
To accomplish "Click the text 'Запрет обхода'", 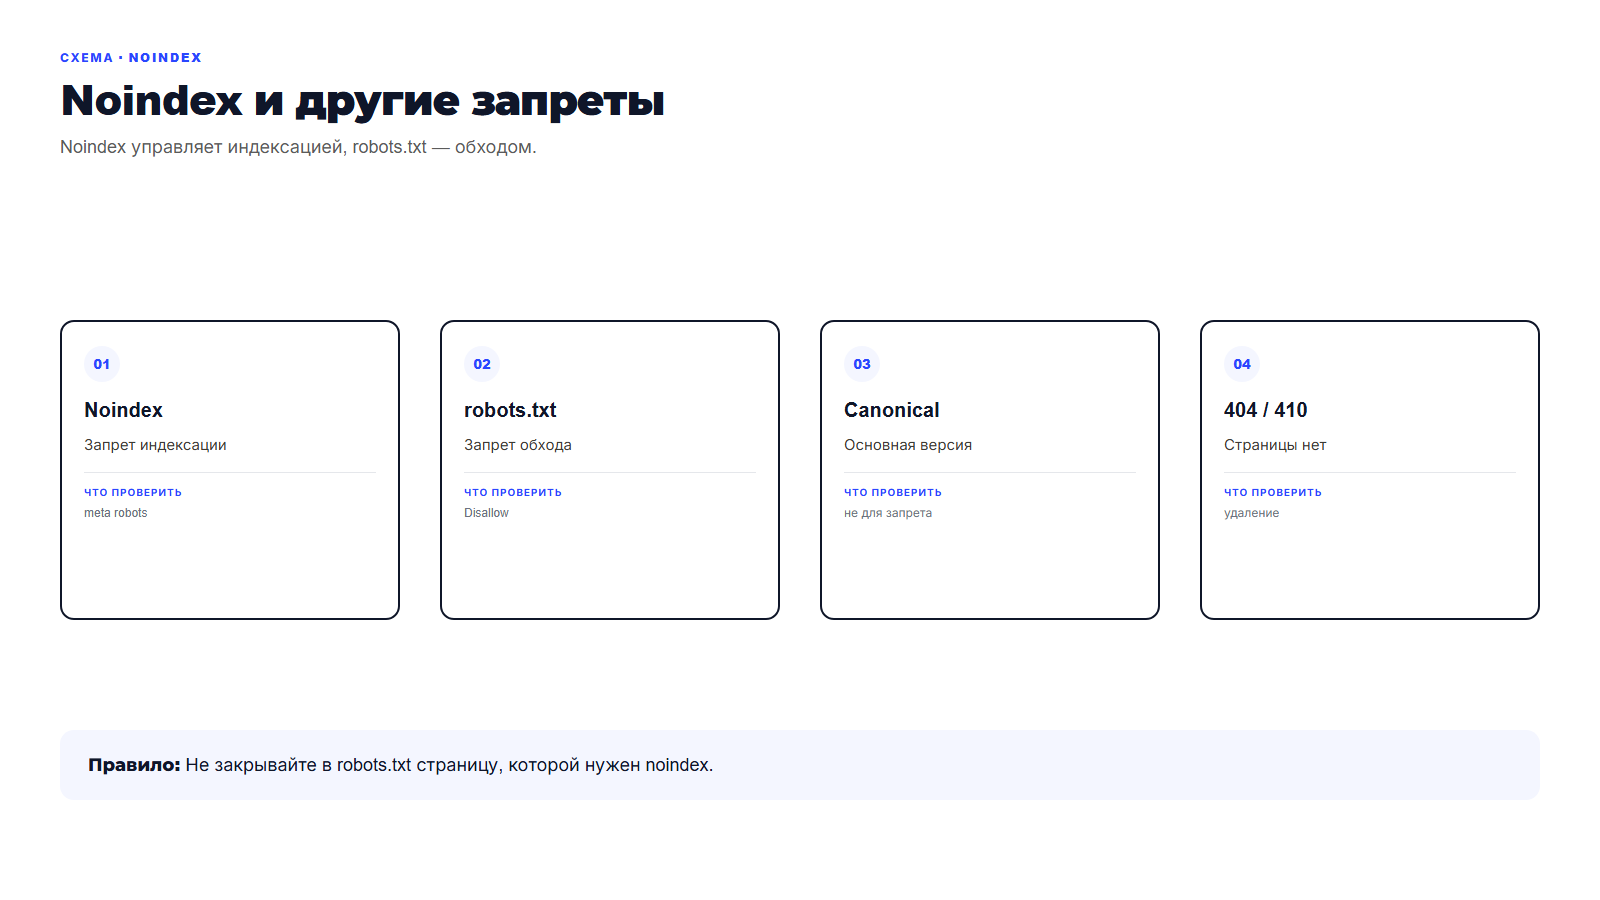I will [518, 445].
